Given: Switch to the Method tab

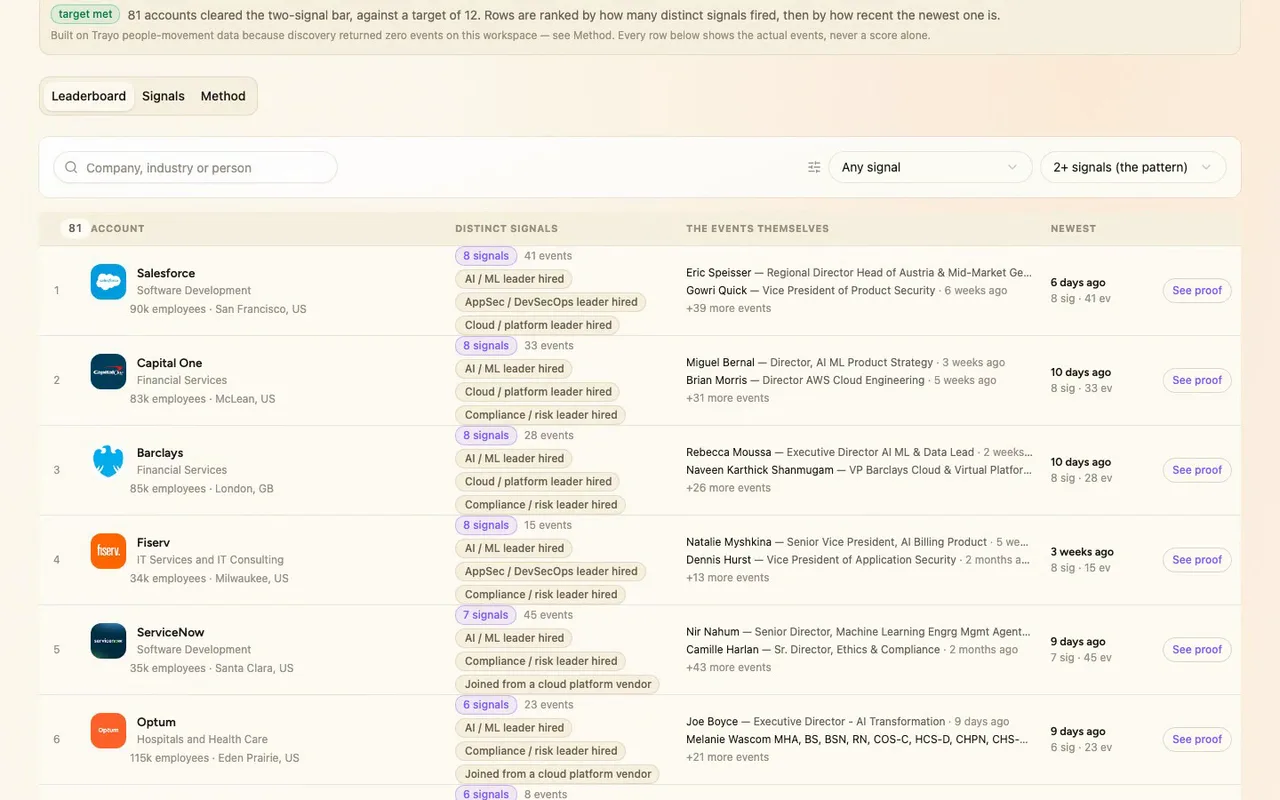Looking at the screenshot, I should [223, 96].
